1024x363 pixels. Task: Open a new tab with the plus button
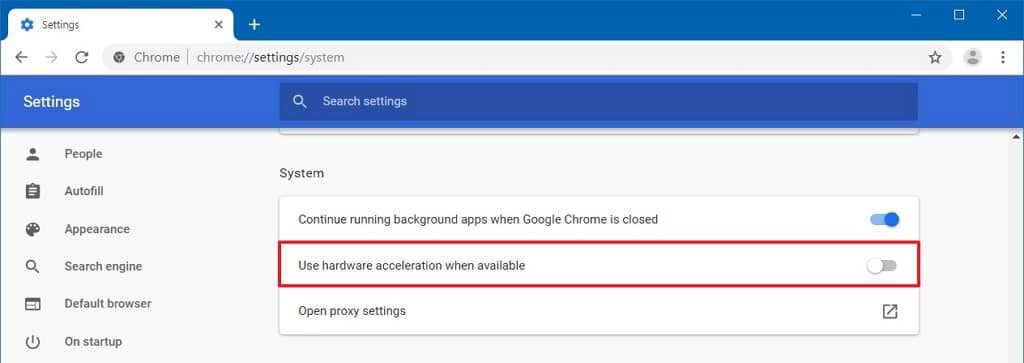coord(255,25)
